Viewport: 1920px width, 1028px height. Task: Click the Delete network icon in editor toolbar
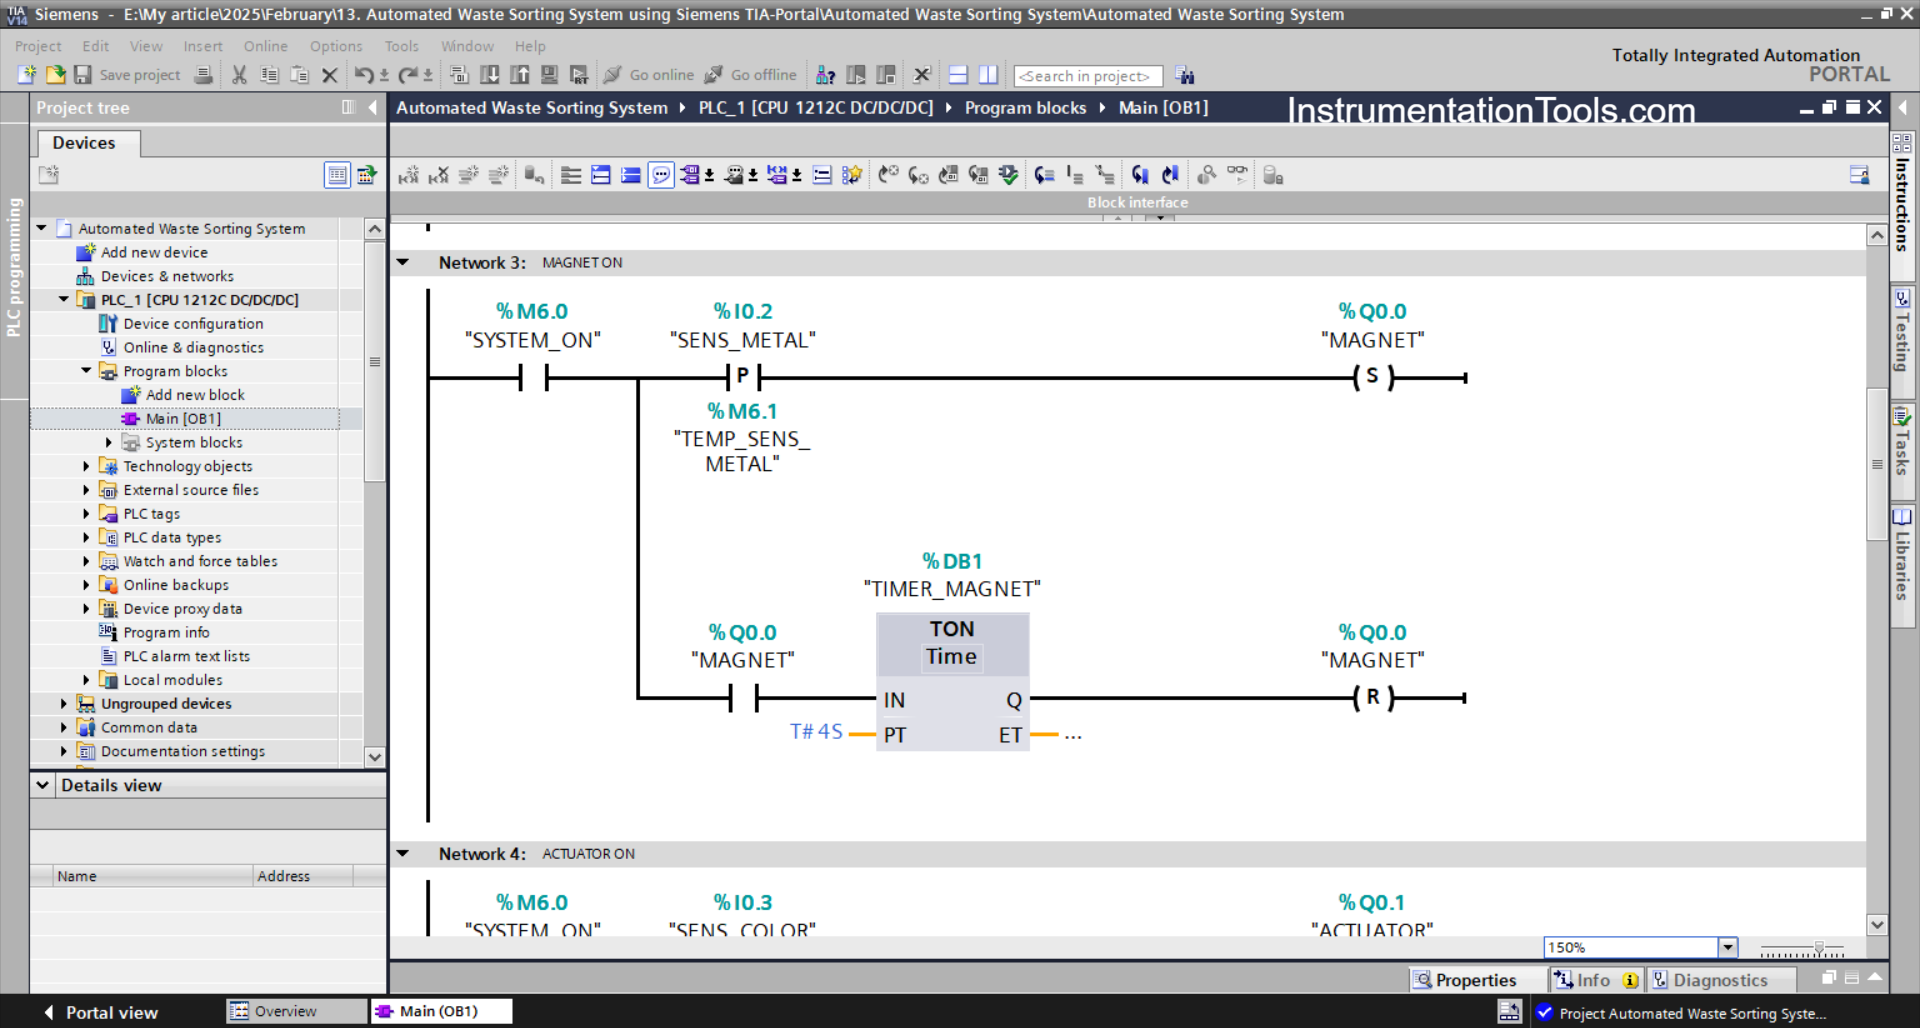click(x=438, y=175)
